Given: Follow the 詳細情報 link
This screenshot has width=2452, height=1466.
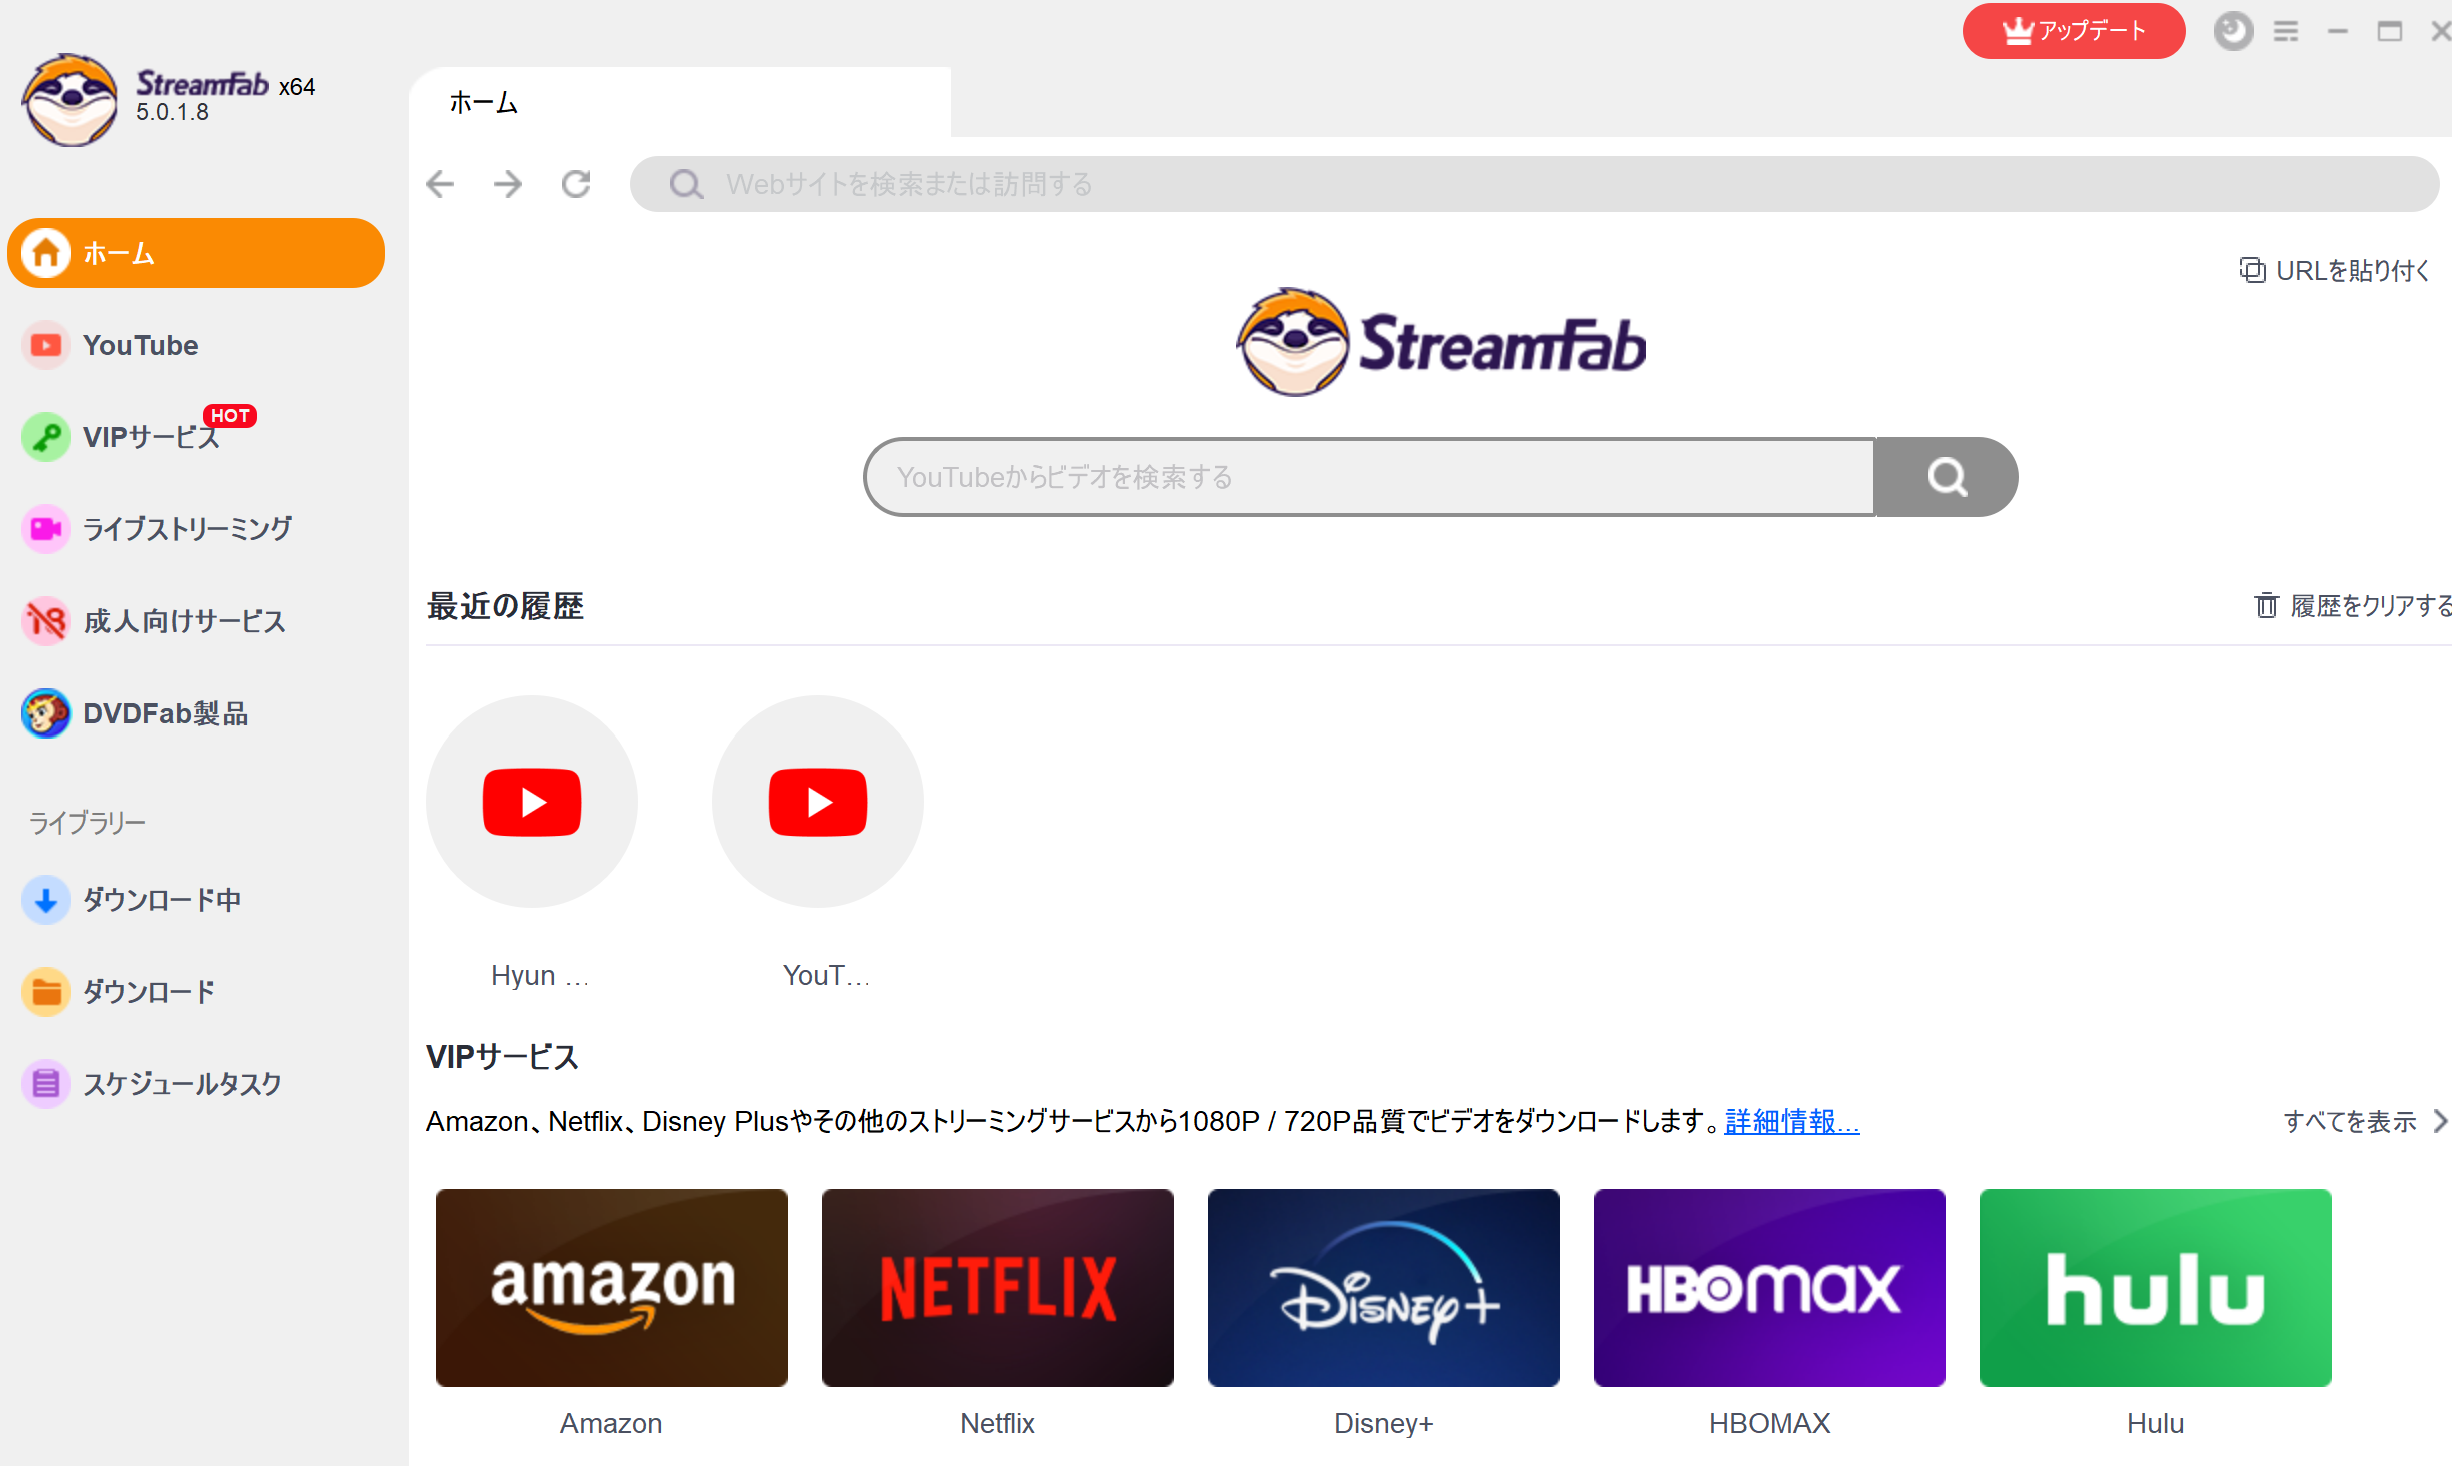Looking at the screenshot, I should tap(1792, 1122).
